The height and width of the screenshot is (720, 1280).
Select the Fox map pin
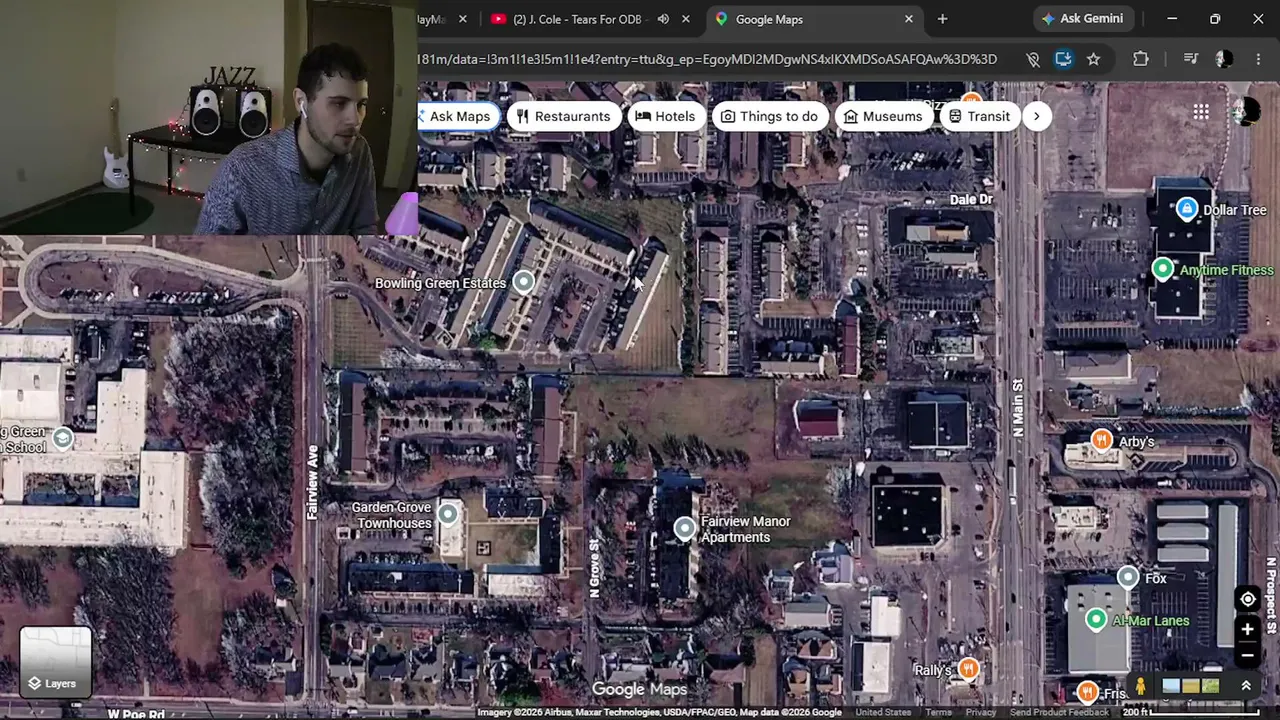pos(1128,577)
